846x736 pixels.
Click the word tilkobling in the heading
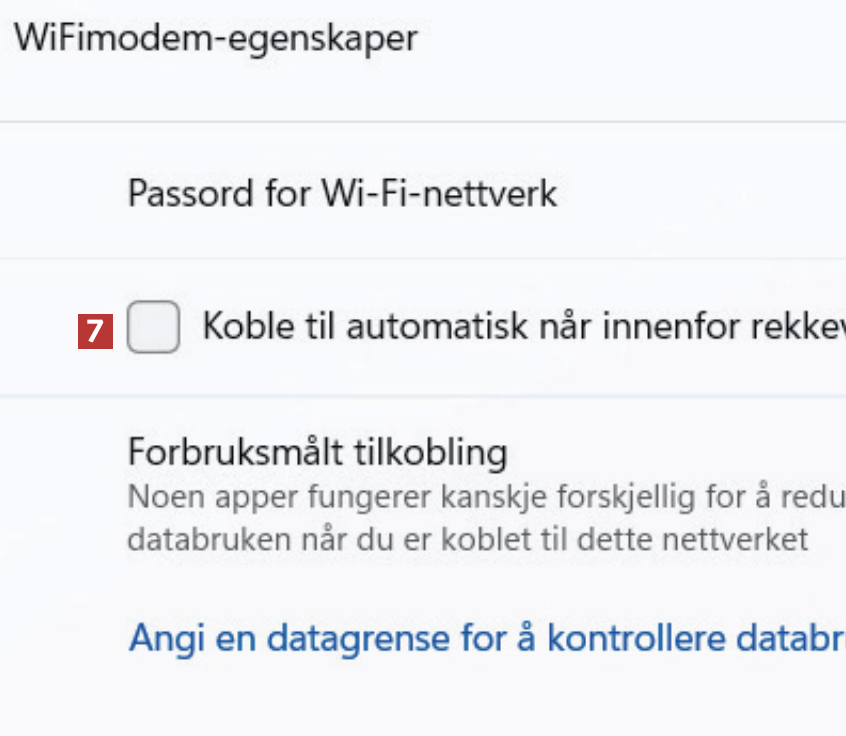click(x=431, y=452)
